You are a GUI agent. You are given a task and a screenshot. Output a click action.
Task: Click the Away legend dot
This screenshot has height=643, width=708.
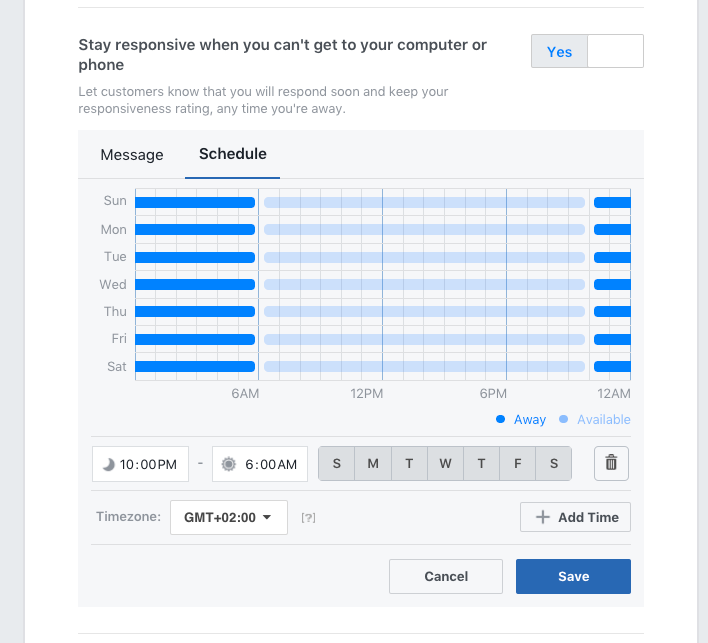click(500, 419)
